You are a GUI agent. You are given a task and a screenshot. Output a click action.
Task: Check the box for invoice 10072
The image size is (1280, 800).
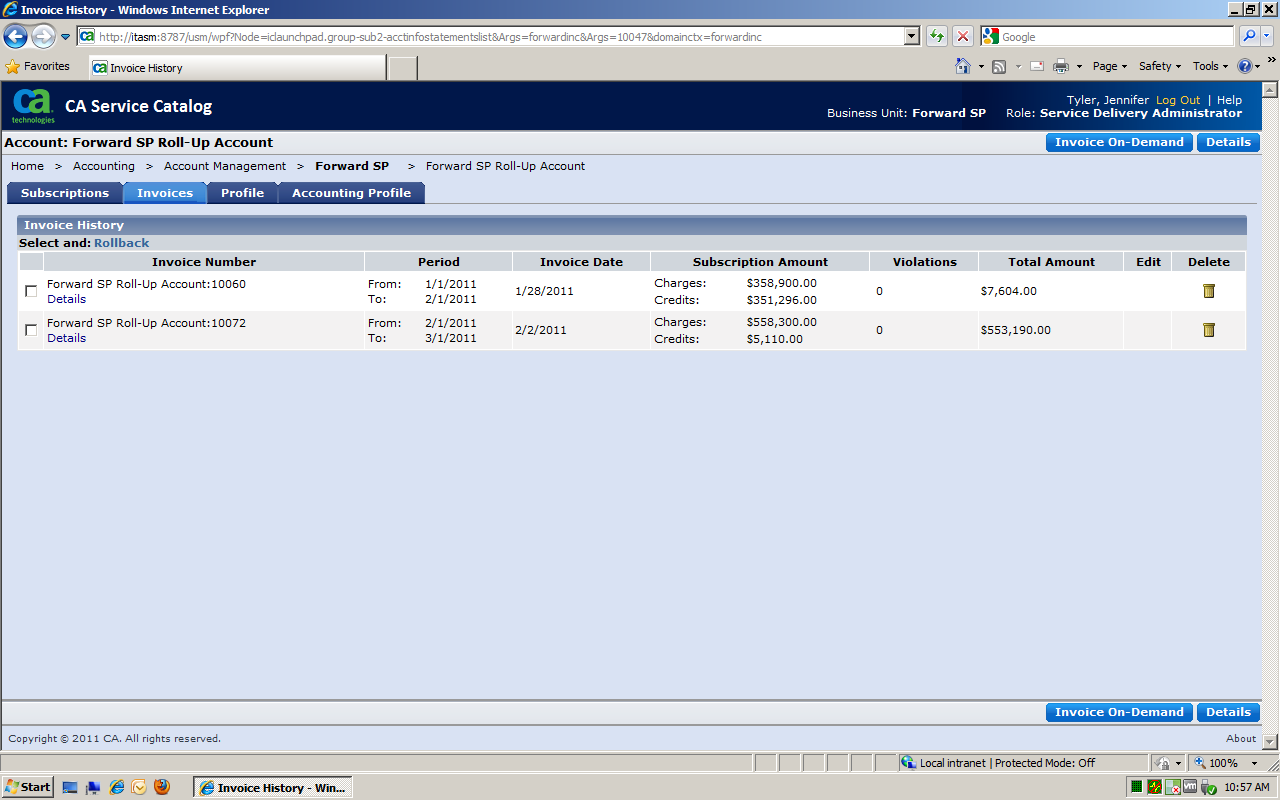point(31,330)
